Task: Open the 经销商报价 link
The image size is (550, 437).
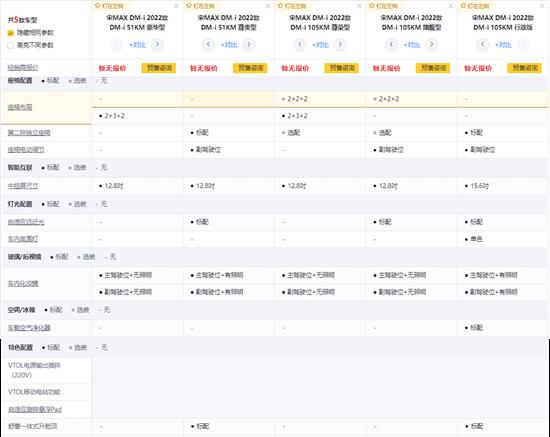Action: pos(23,68)
